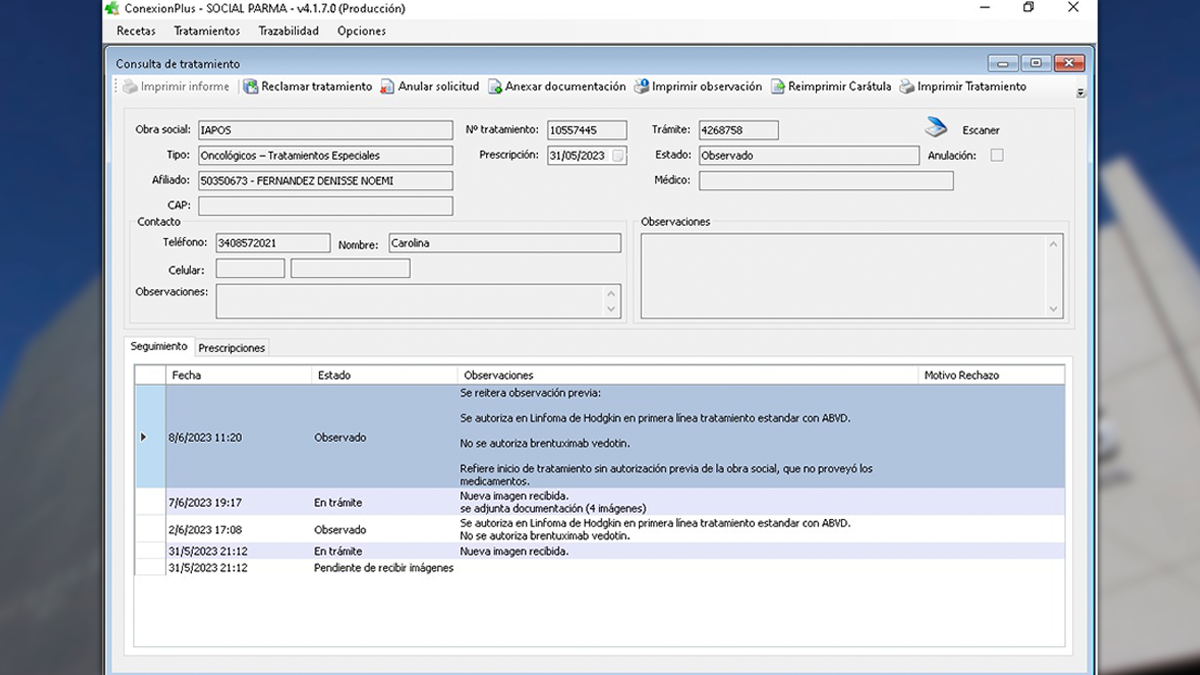The height and width of the screenshot is (675, 1200).
Task: Click the Reimprimir Carátula icon
Action: (x=778, y=87)
